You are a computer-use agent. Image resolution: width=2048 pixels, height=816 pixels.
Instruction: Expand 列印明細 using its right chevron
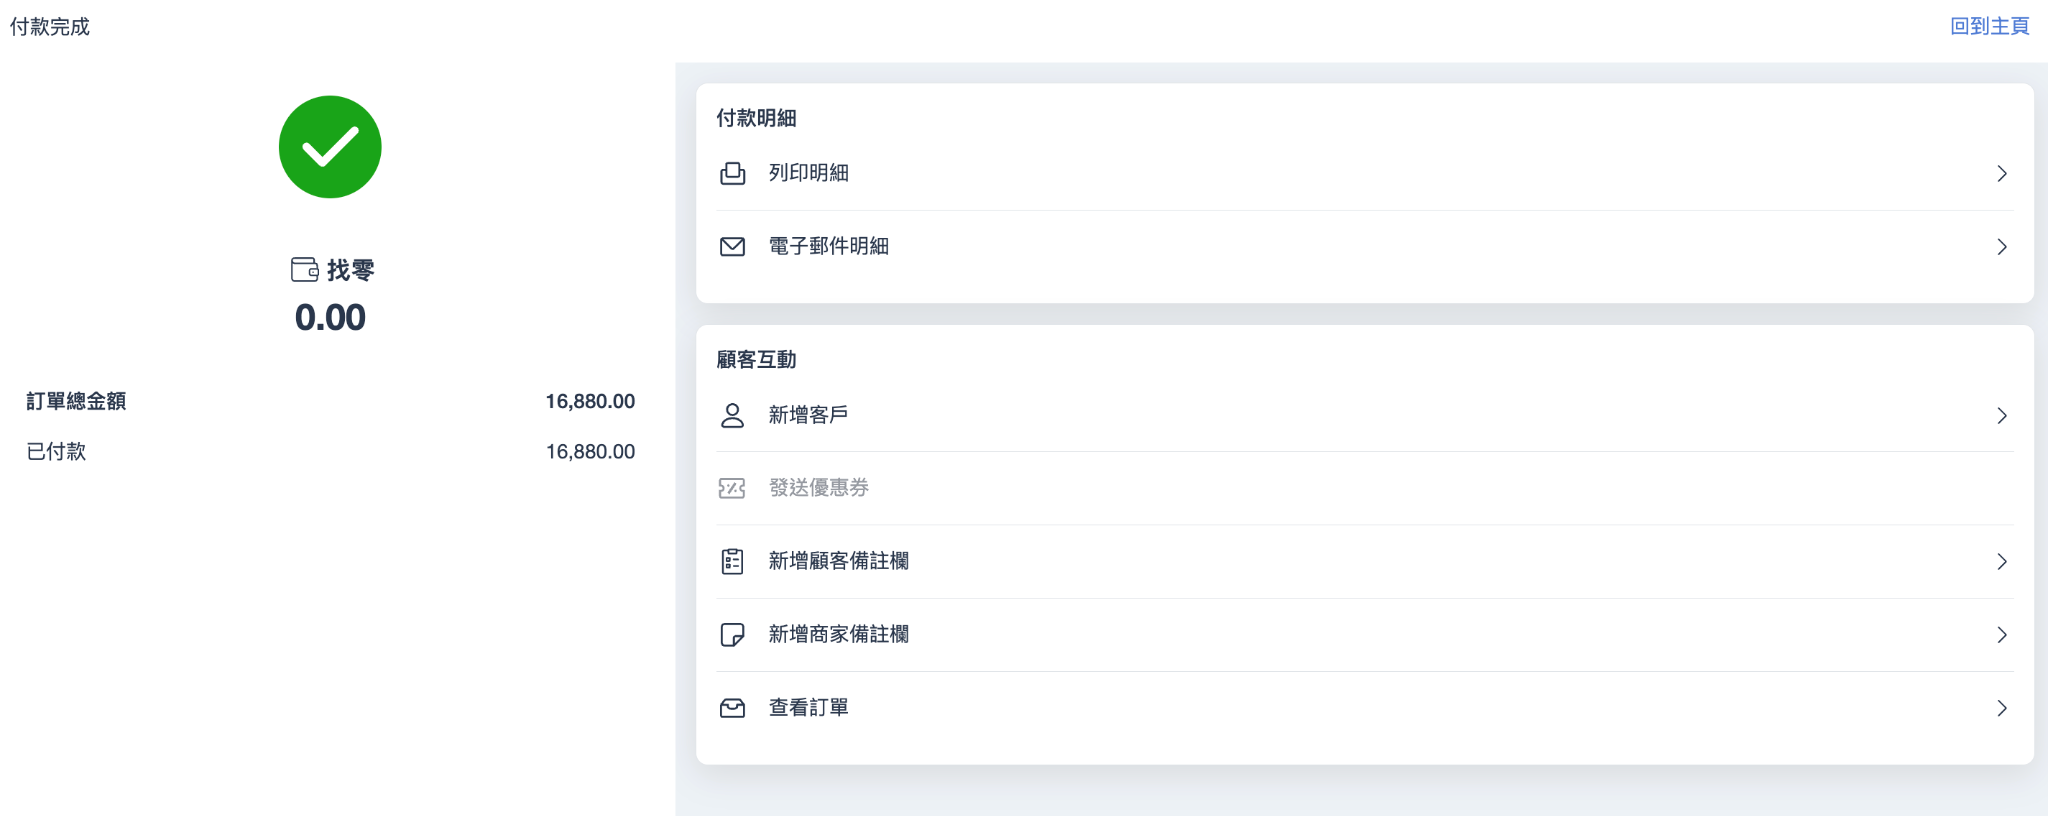click(x=2001, y=174)
